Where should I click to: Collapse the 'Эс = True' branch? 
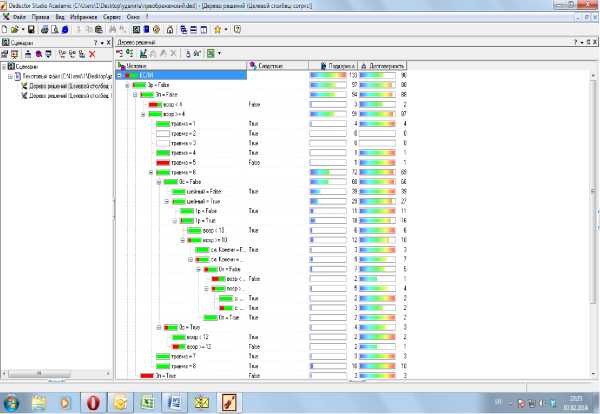[159, 326]
